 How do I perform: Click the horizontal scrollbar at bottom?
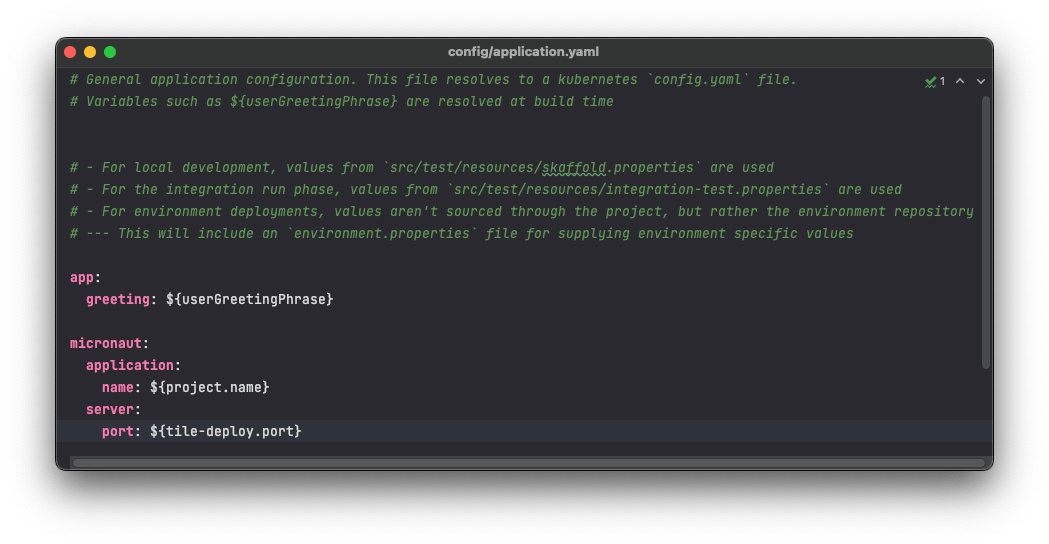[x=529, y=462]
